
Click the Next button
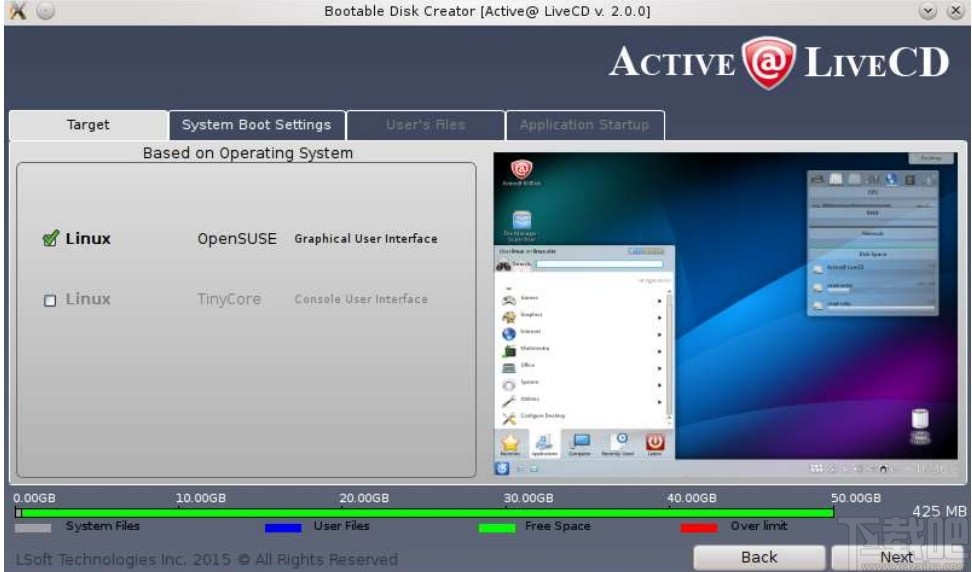pyautogui.click(x=896, y=557)
